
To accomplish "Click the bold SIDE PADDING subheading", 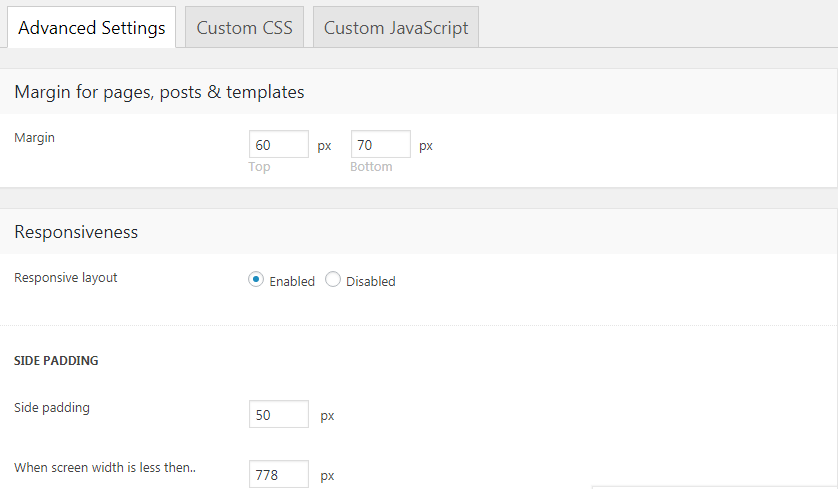I will click(56, 361).
